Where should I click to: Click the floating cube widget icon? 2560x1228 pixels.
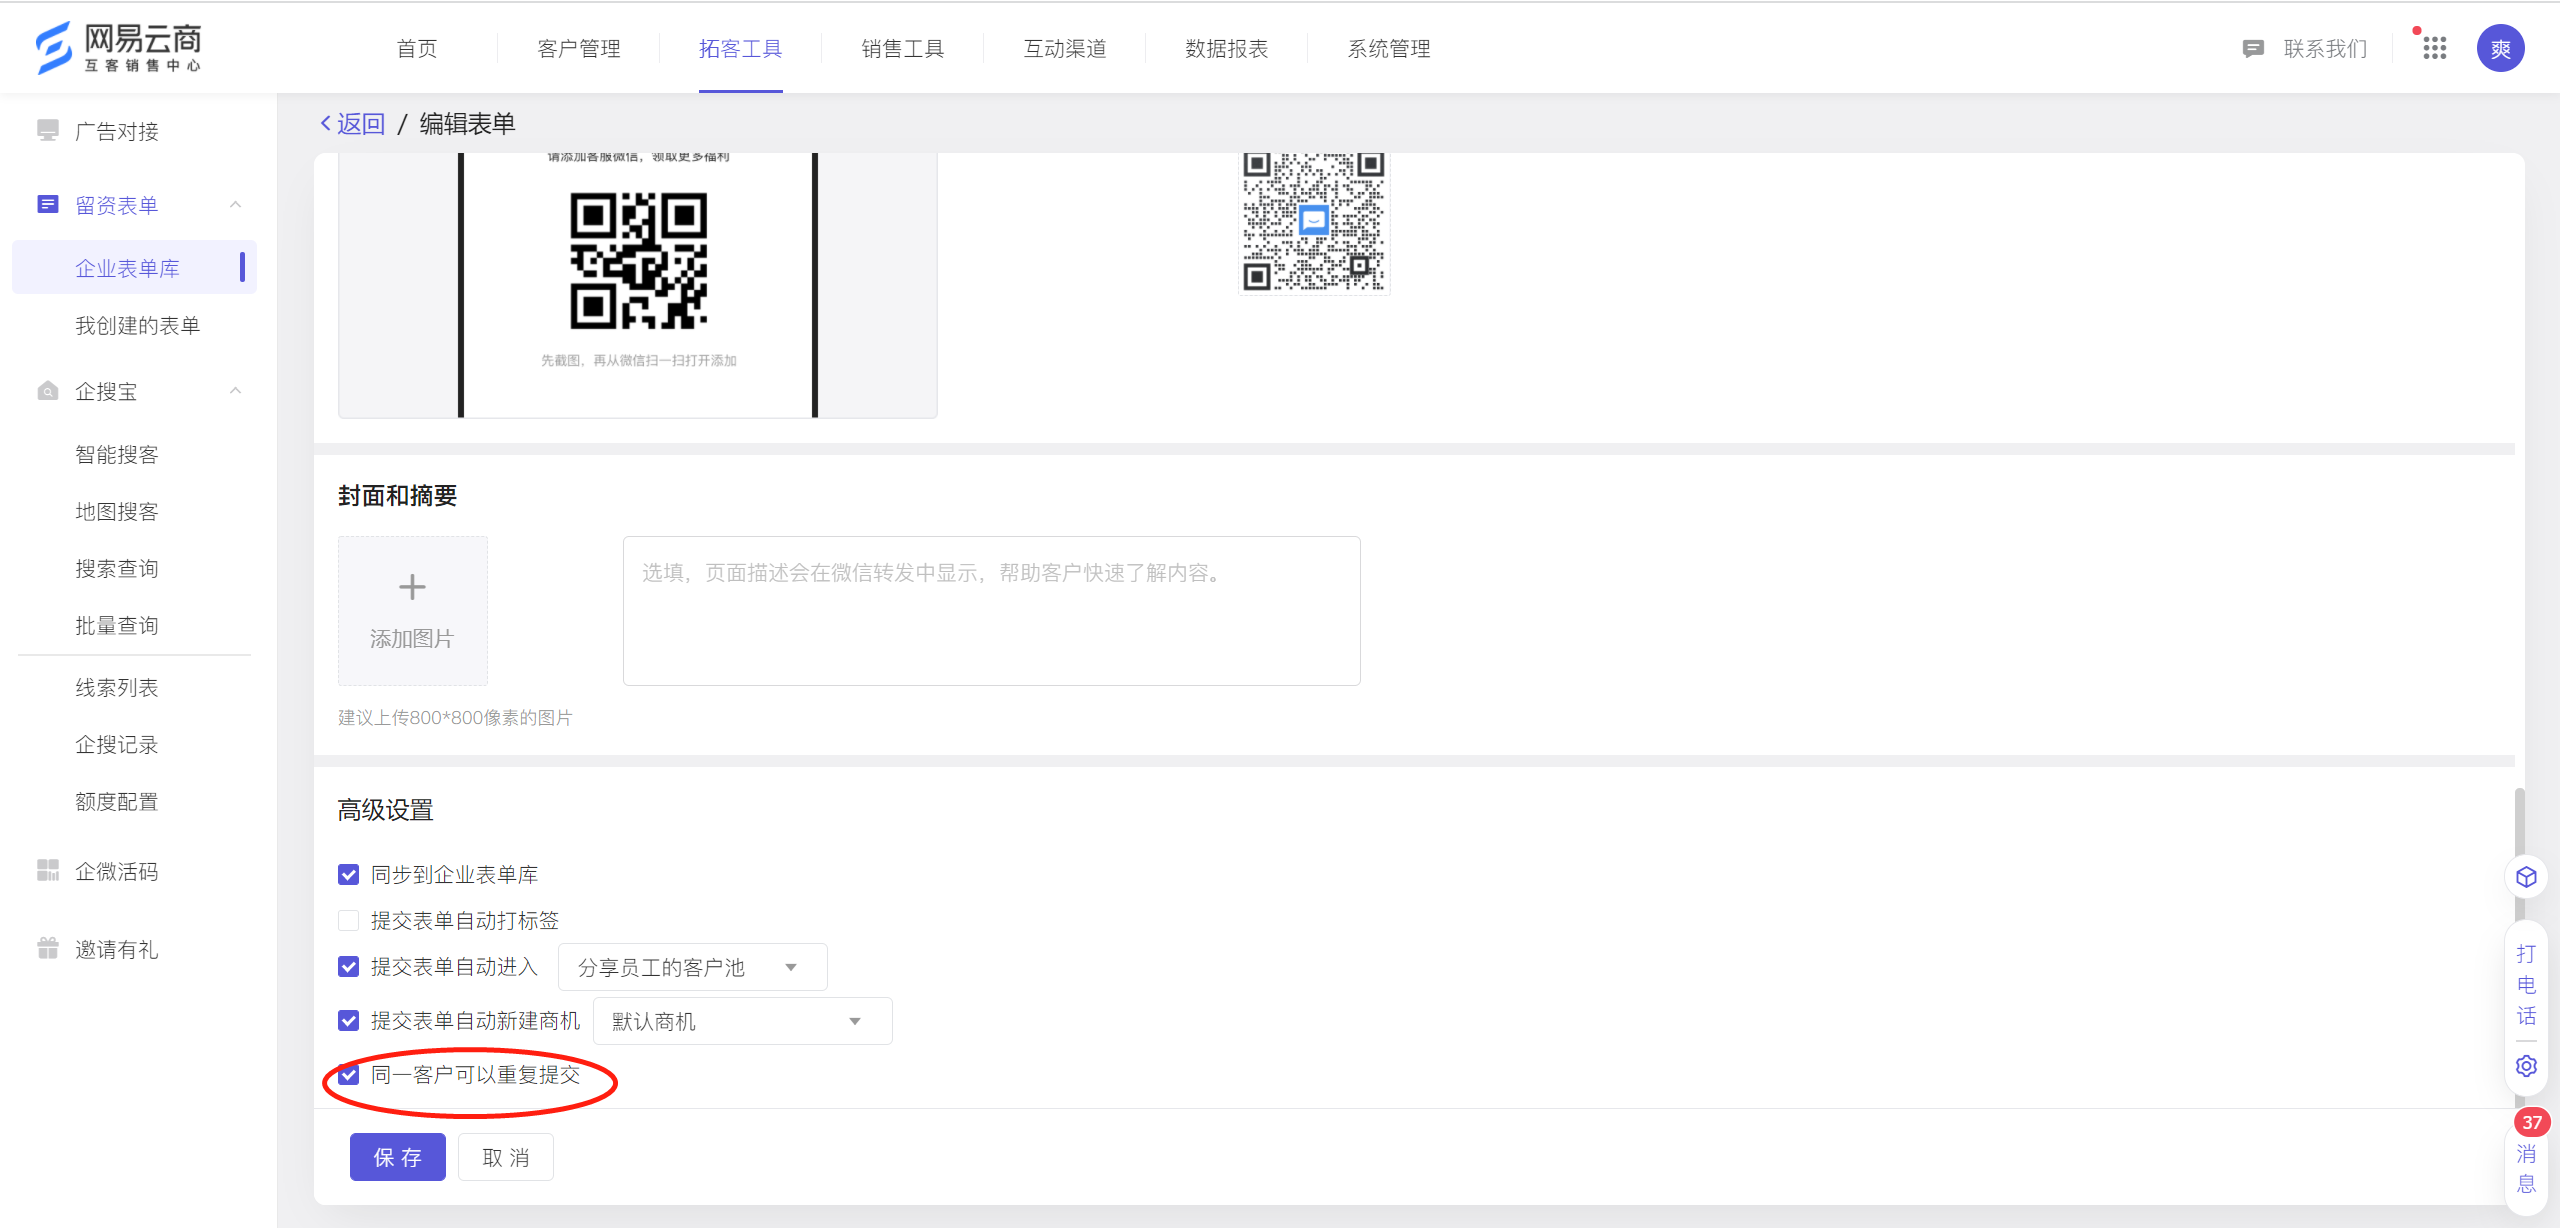coord(2526,877)
